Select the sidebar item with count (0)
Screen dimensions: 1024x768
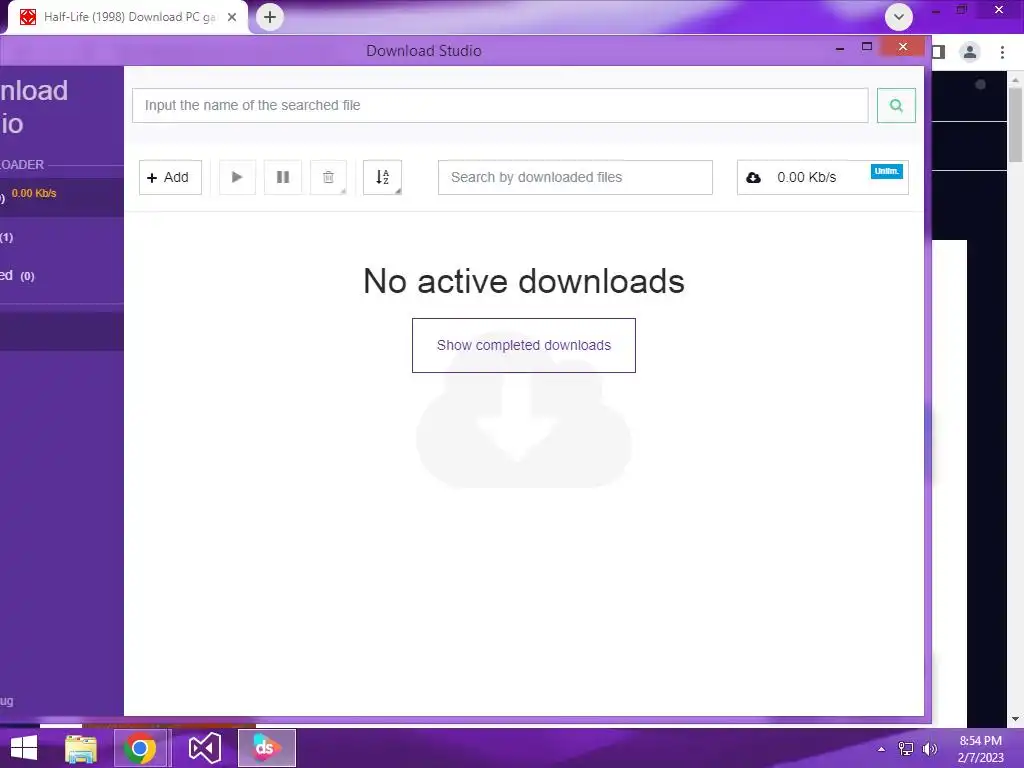61,276
